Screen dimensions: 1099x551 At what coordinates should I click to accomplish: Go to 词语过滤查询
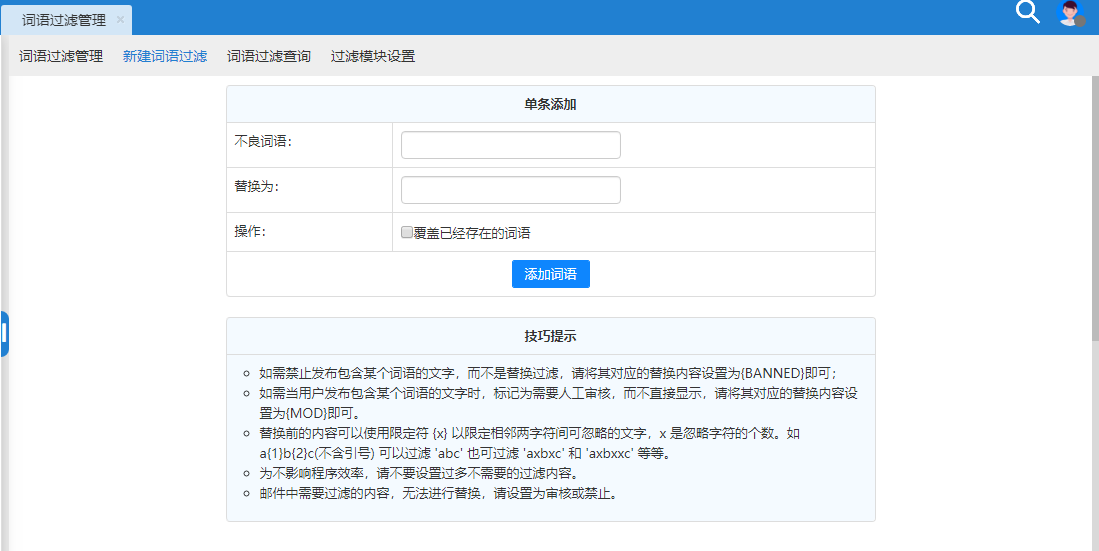coord(269,56)
